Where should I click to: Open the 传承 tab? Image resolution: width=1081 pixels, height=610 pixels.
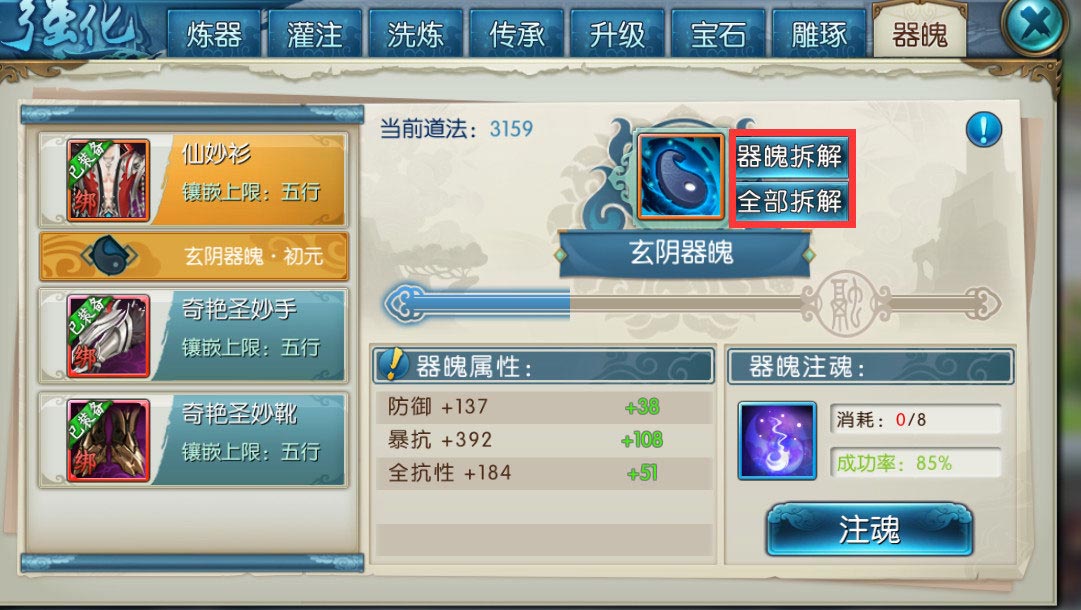point(516,34)
